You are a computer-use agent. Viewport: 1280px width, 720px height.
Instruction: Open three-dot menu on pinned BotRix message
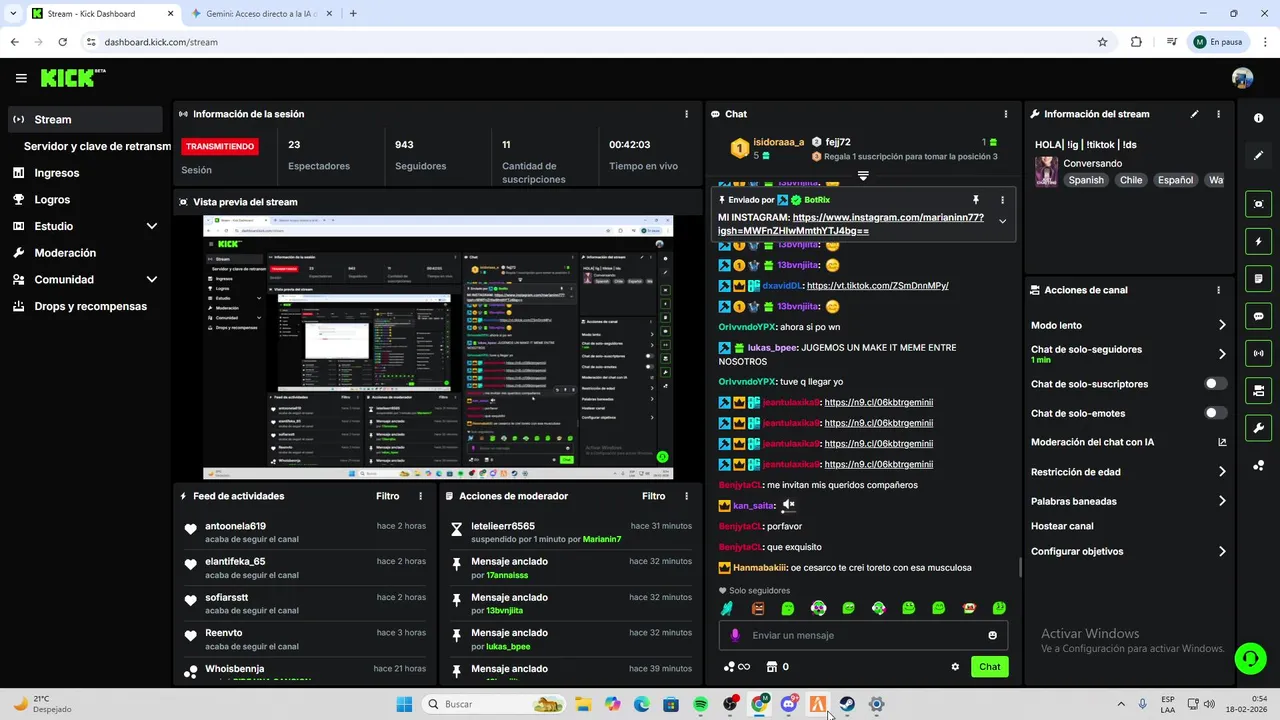[x=1002, y=200]
